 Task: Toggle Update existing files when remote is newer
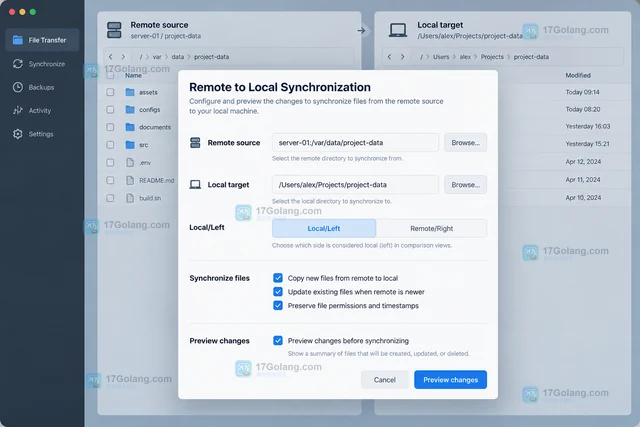pyautogui.click(x=278, y=292)
